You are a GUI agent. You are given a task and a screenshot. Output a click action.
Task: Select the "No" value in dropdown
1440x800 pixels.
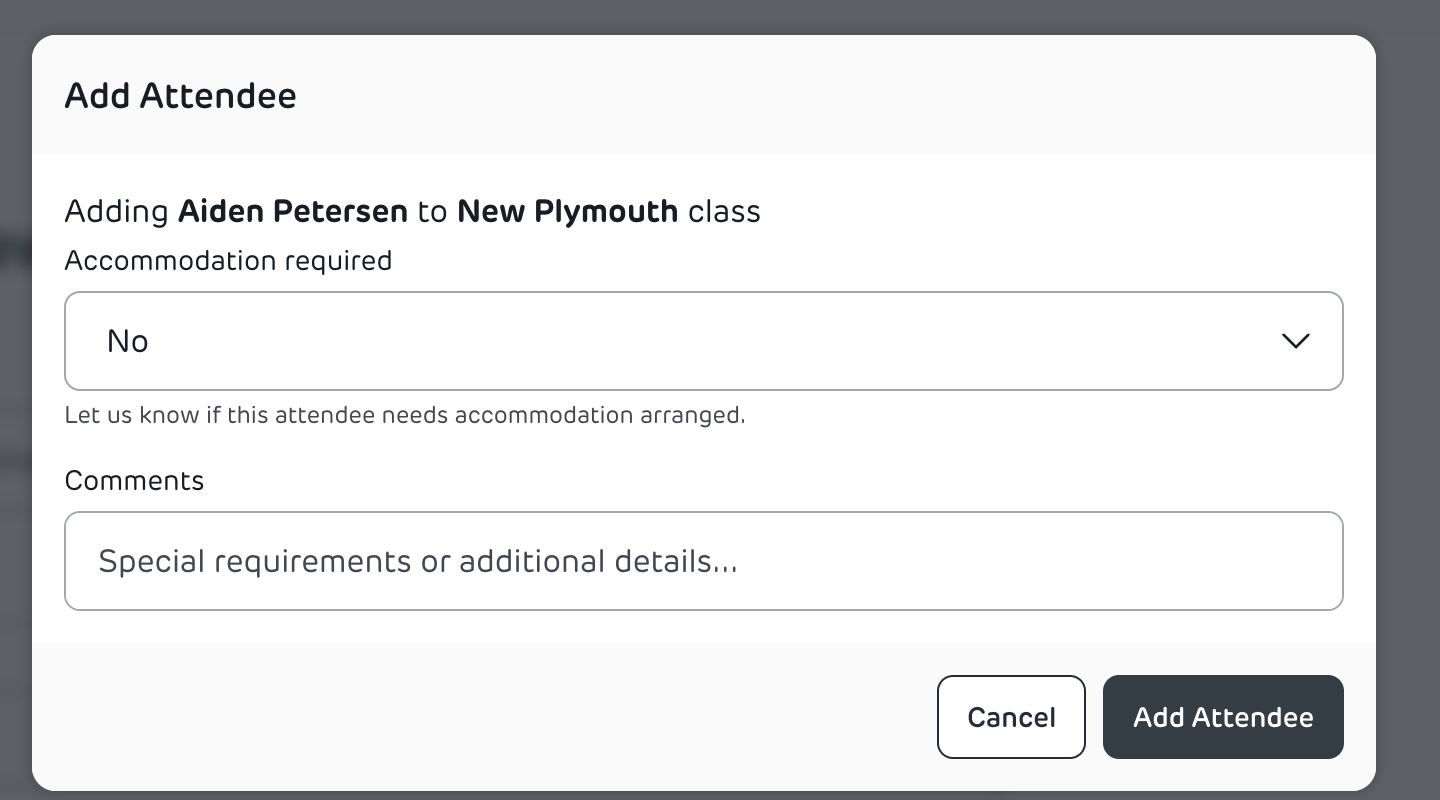(x=128, y=341)
